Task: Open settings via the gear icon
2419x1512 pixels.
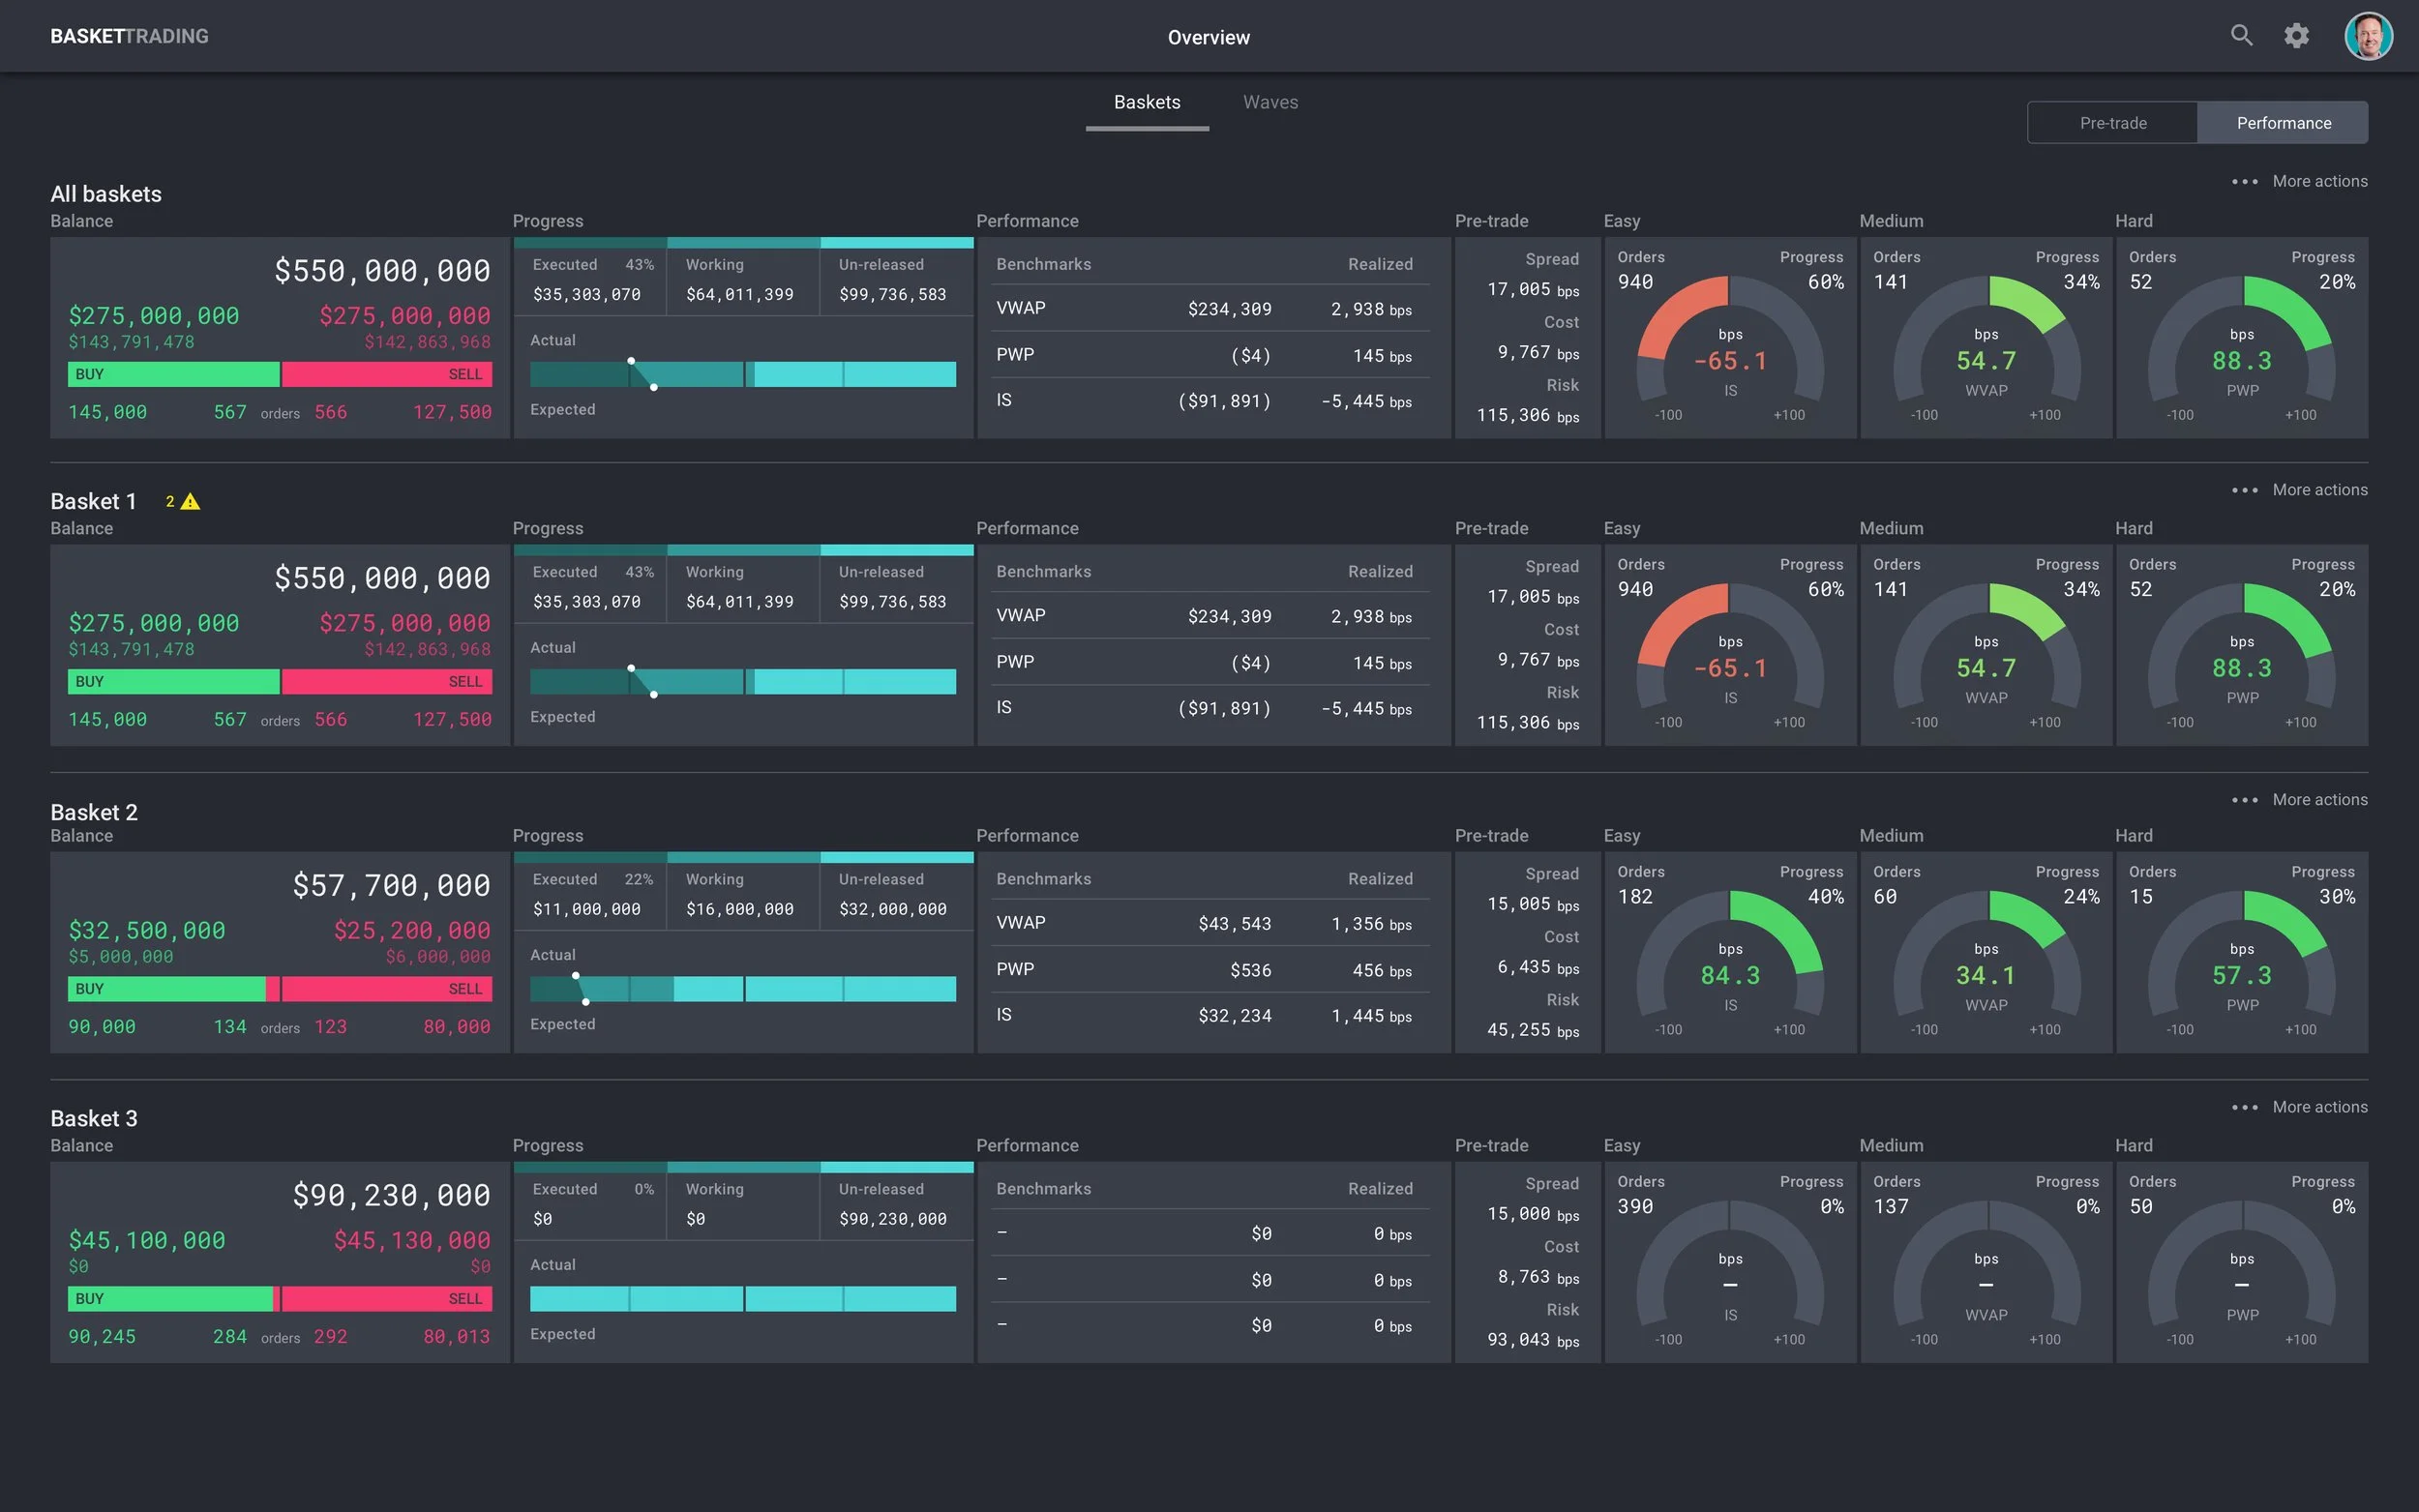Action: pos(2296,36)
